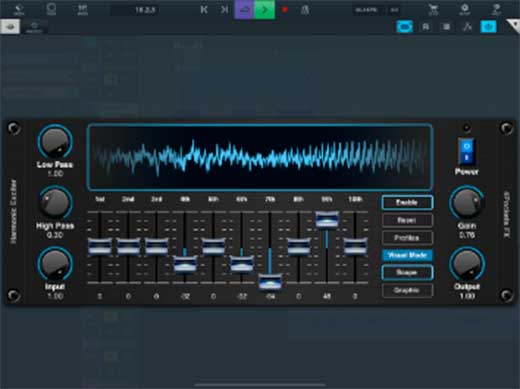
Task: Click the highlighted blue rectangle icon in second row
Action: [405, 27]
